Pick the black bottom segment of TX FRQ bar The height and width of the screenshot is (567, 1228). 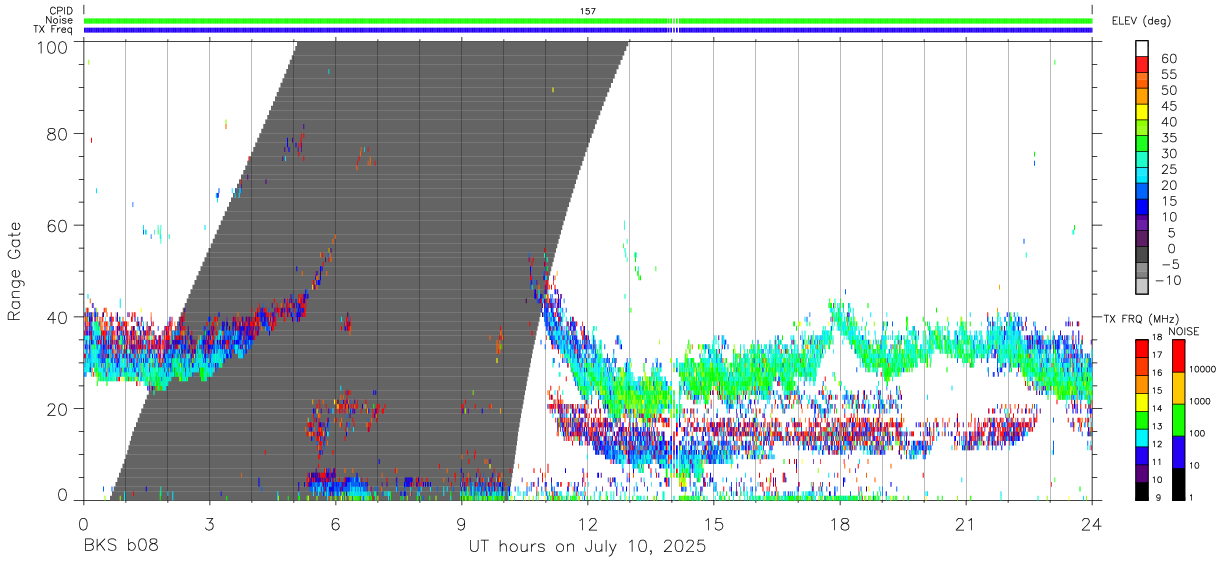coord(1141,489)
